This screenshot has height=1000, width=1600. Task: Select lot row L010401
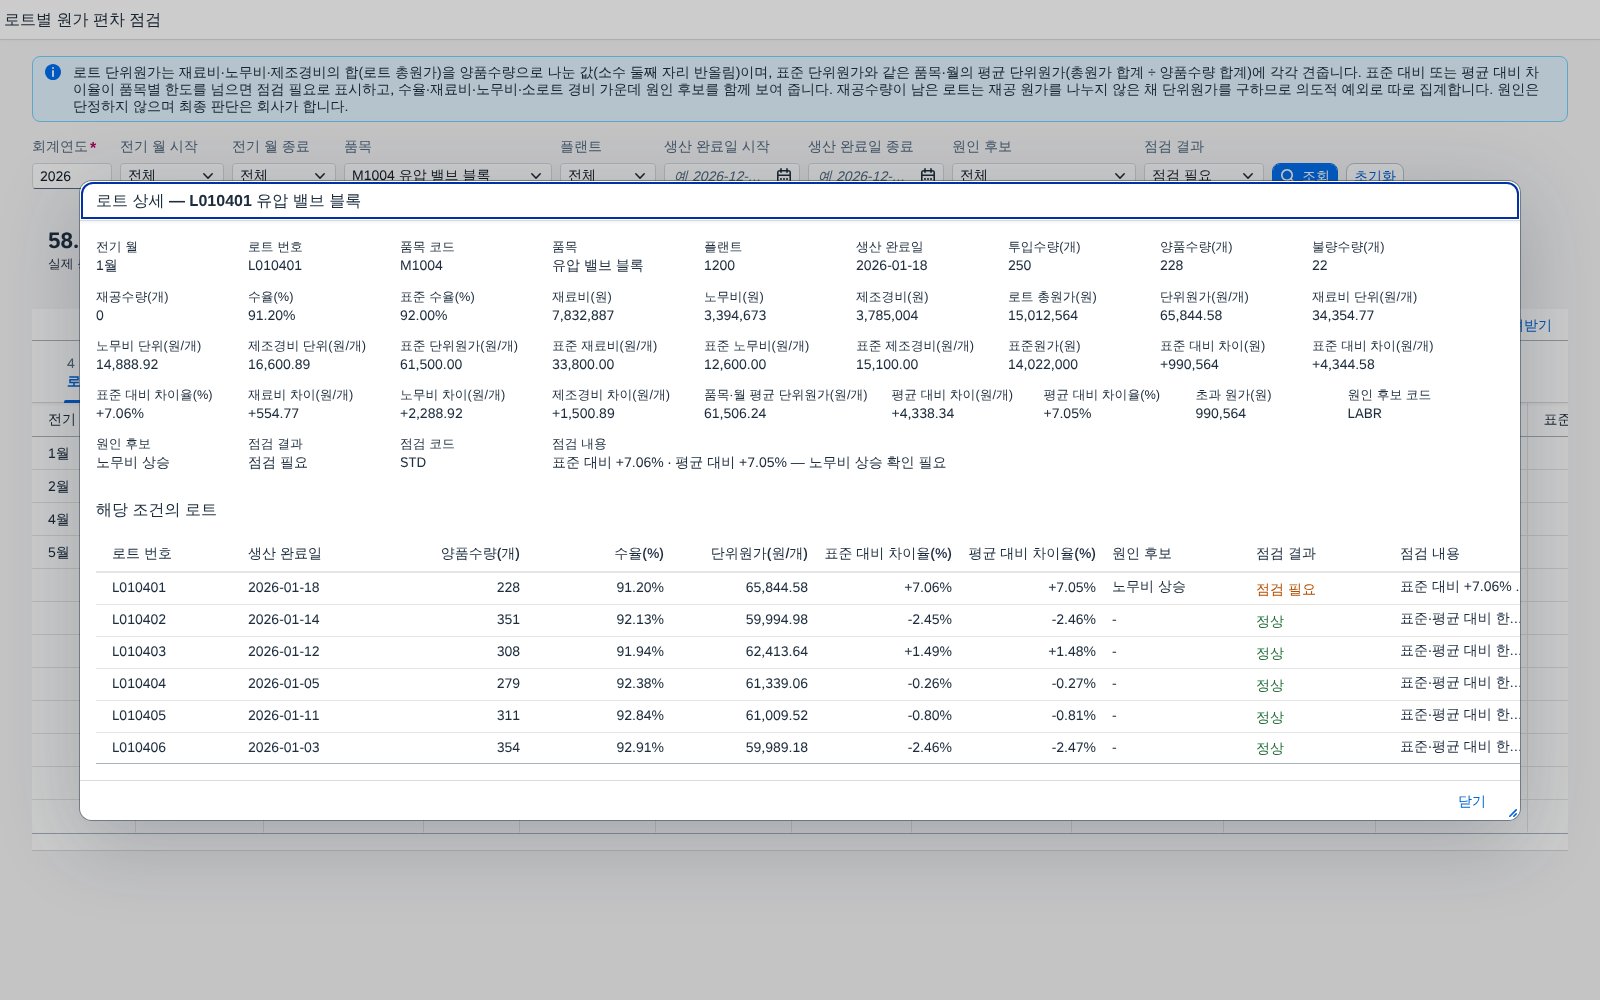click(808, 588)
